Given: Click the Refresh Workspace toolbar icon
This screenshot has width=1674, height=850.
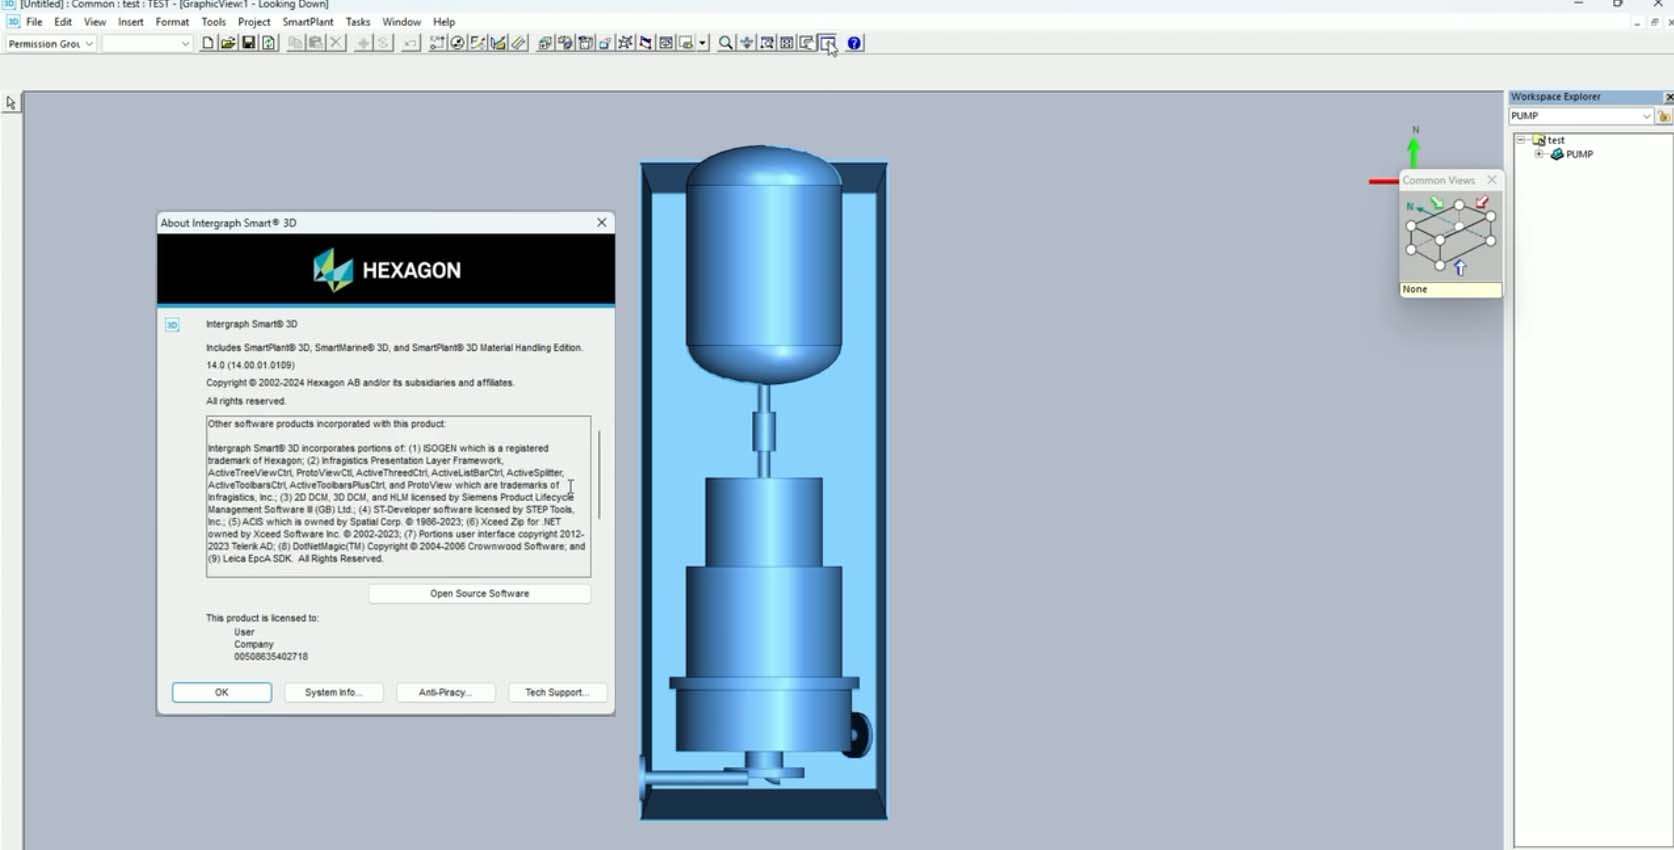Looking at the screenshot, I should point(269,43).
